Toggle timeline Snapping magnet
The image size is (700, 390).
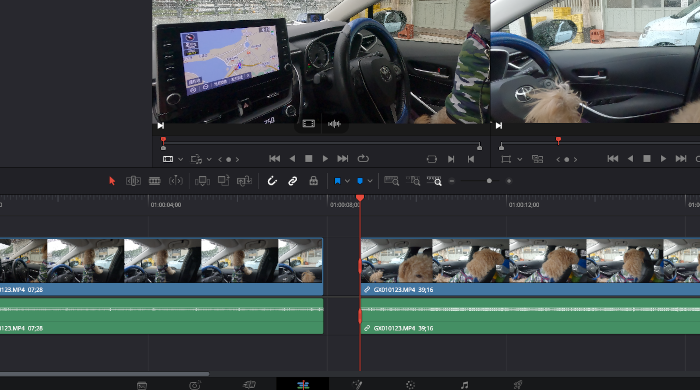click(x=272, y=181)
